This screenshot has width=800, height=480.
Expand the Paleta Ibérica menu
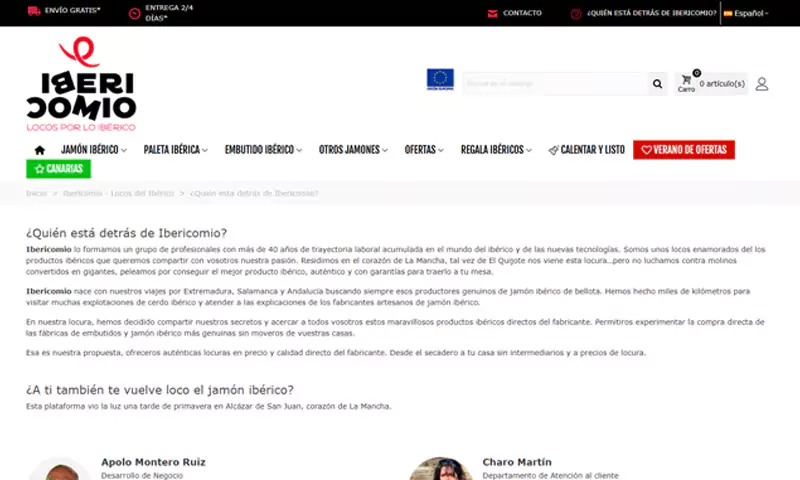176,150
